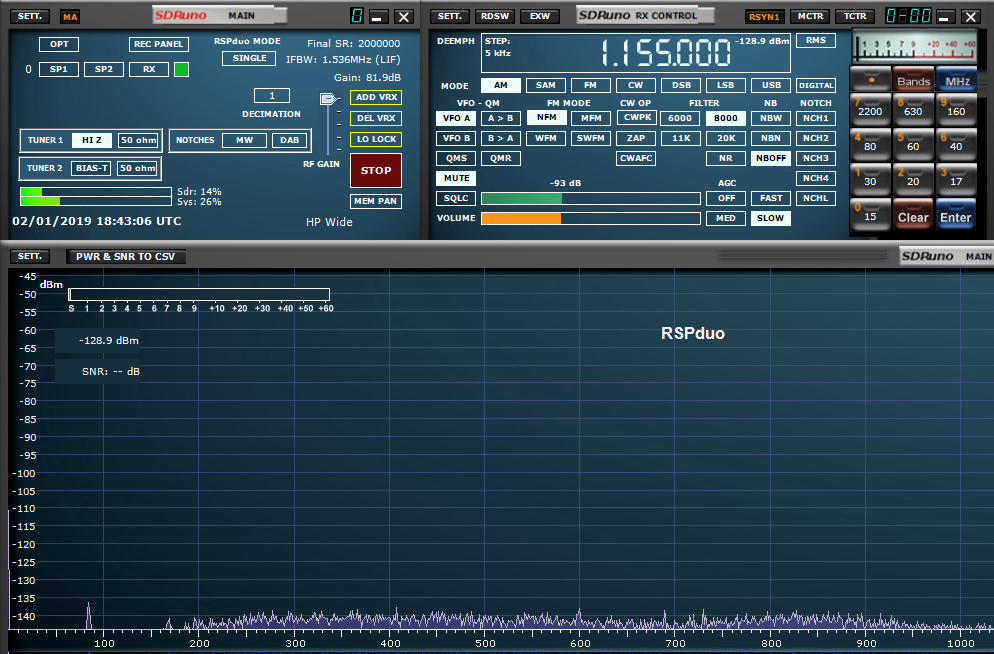This screenshot has height=654, width=994.
Task: Click LO LOCK button
Action: coord(376,139)
